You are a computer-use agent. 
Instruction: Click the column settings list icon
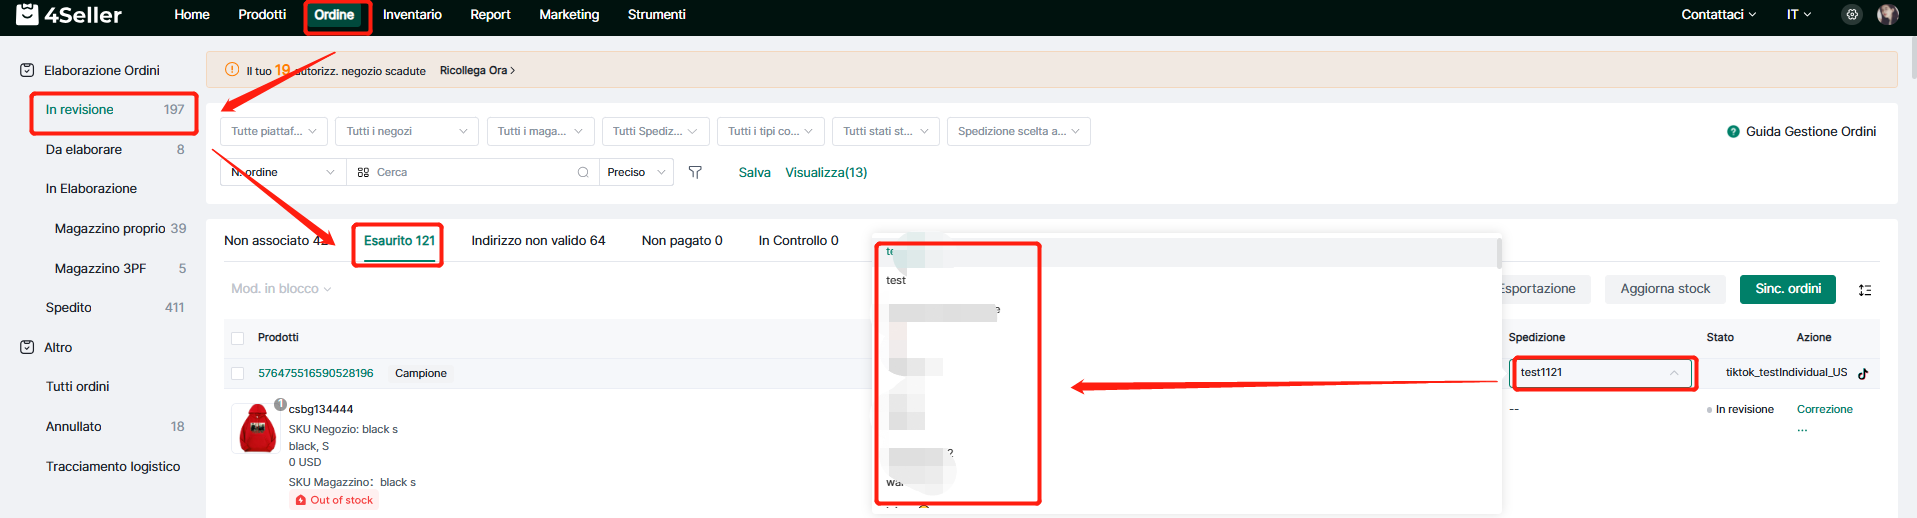[x=1864, y=290]
